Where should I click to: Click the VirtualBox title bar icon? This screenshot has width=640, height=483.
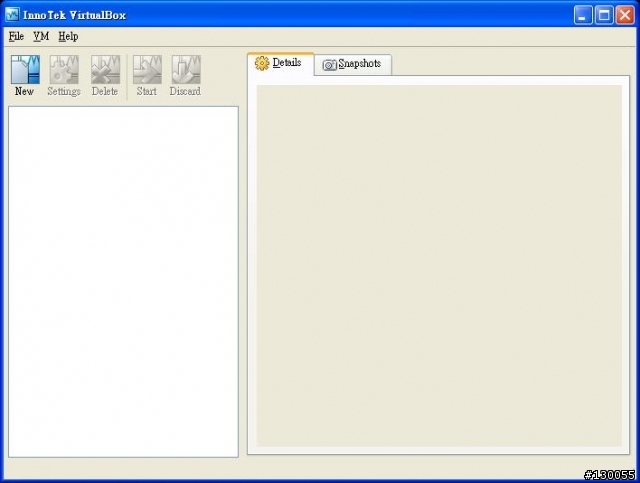tap(12, 15)
